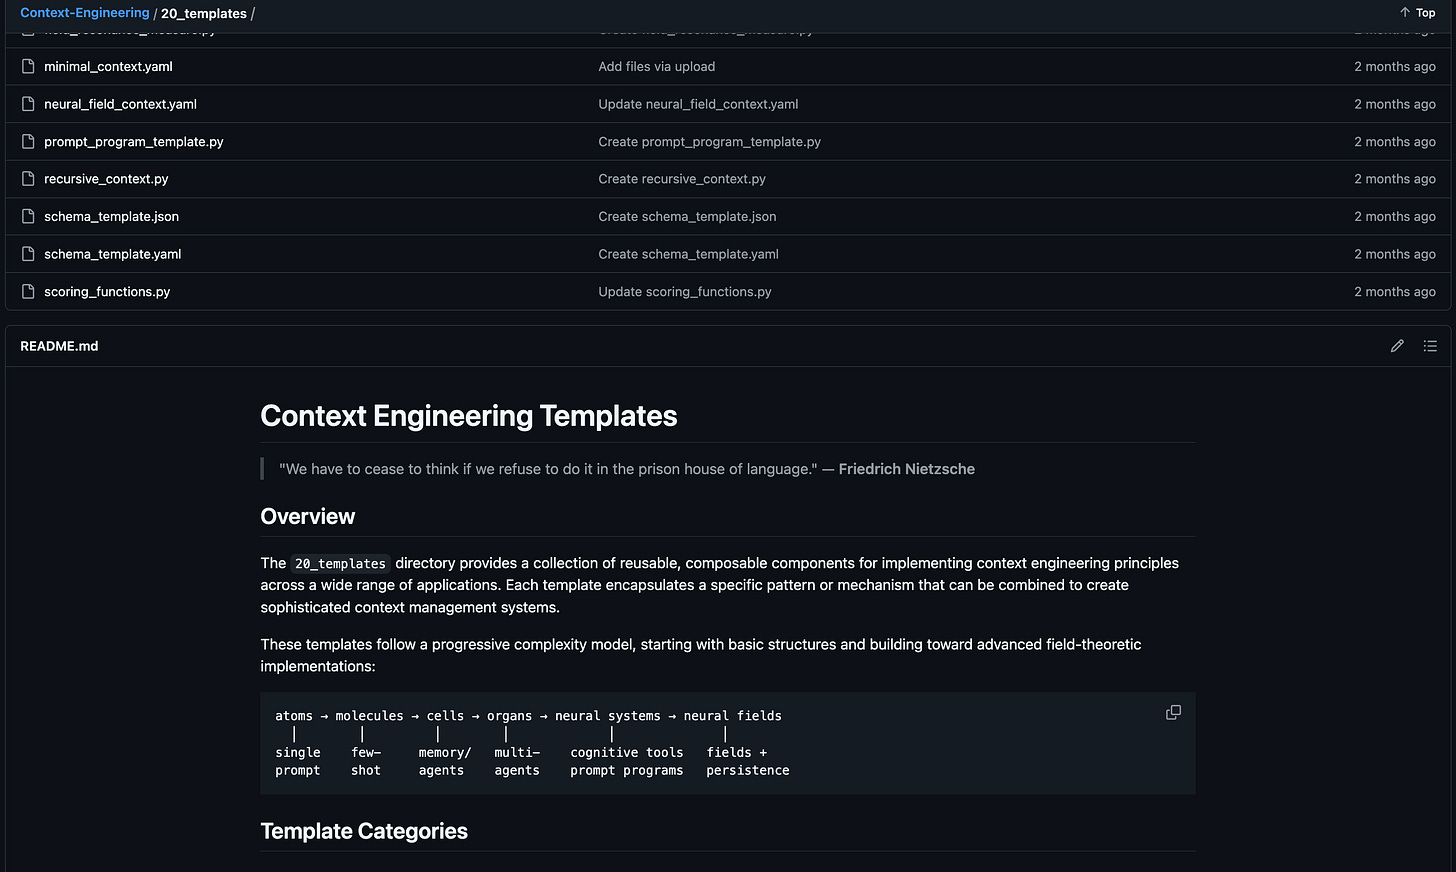Click the file icon beside neural_field_context.yaml
The image size is (1456, 872).
(x=28, y=104)
